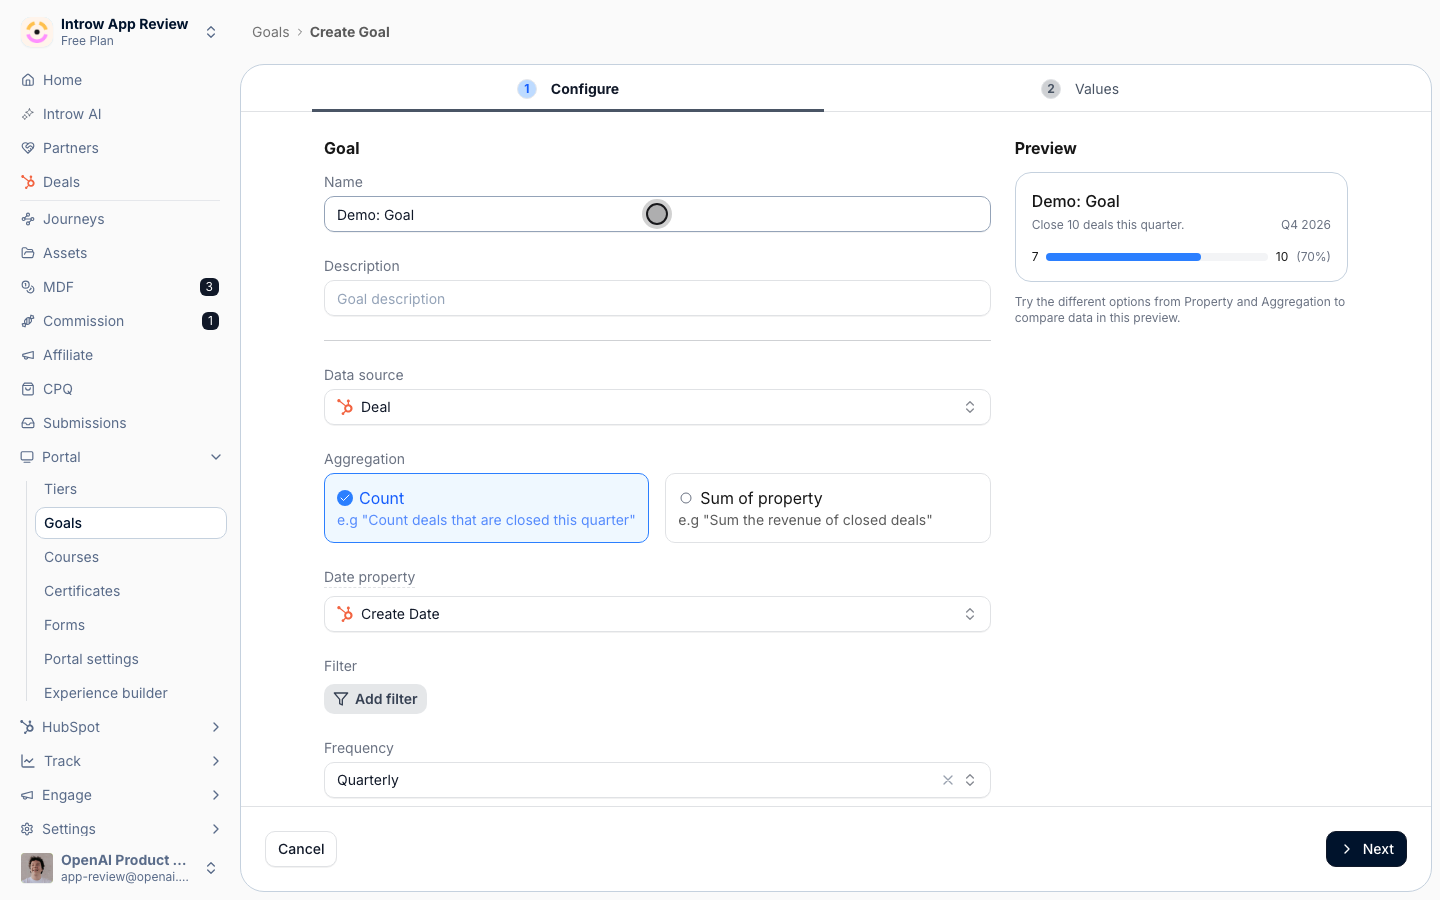This screenshot has height=900, width=1440.
Task: Click the Cancel button
Action: [x=301, y=849]
